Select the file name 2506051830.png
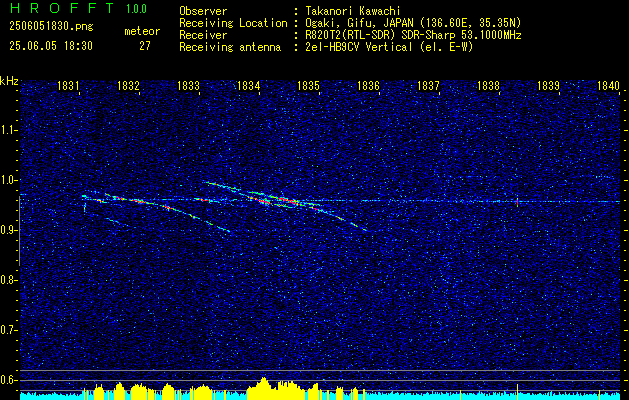 (x=51, y=27)
